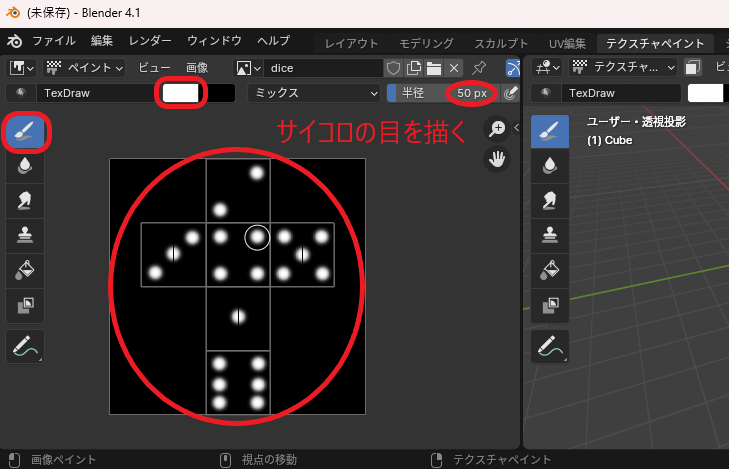Select the Soften tool in the 3D viewport

coord(550,166)
